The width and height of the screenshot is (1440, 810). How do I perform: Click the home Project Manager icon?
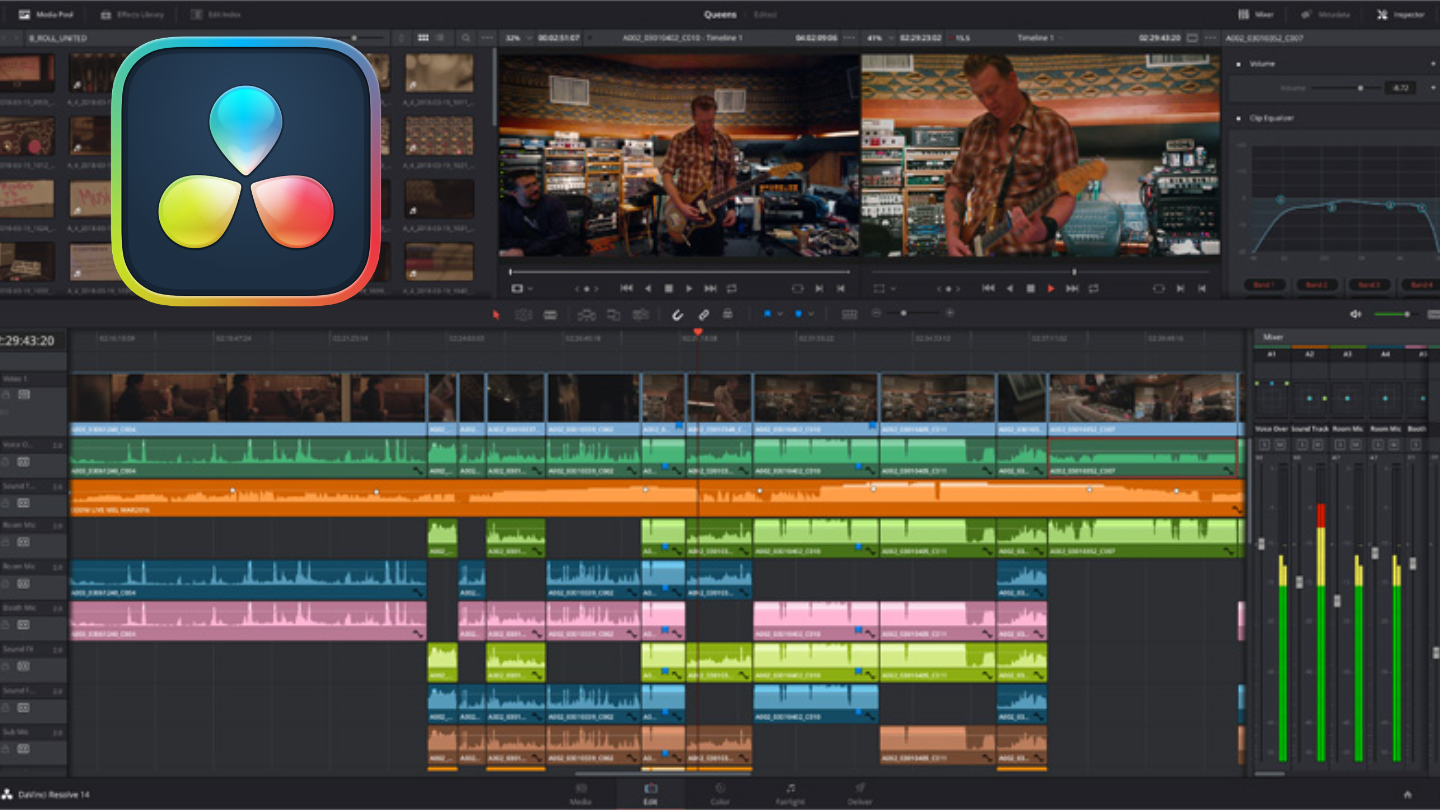[1407, 794]
